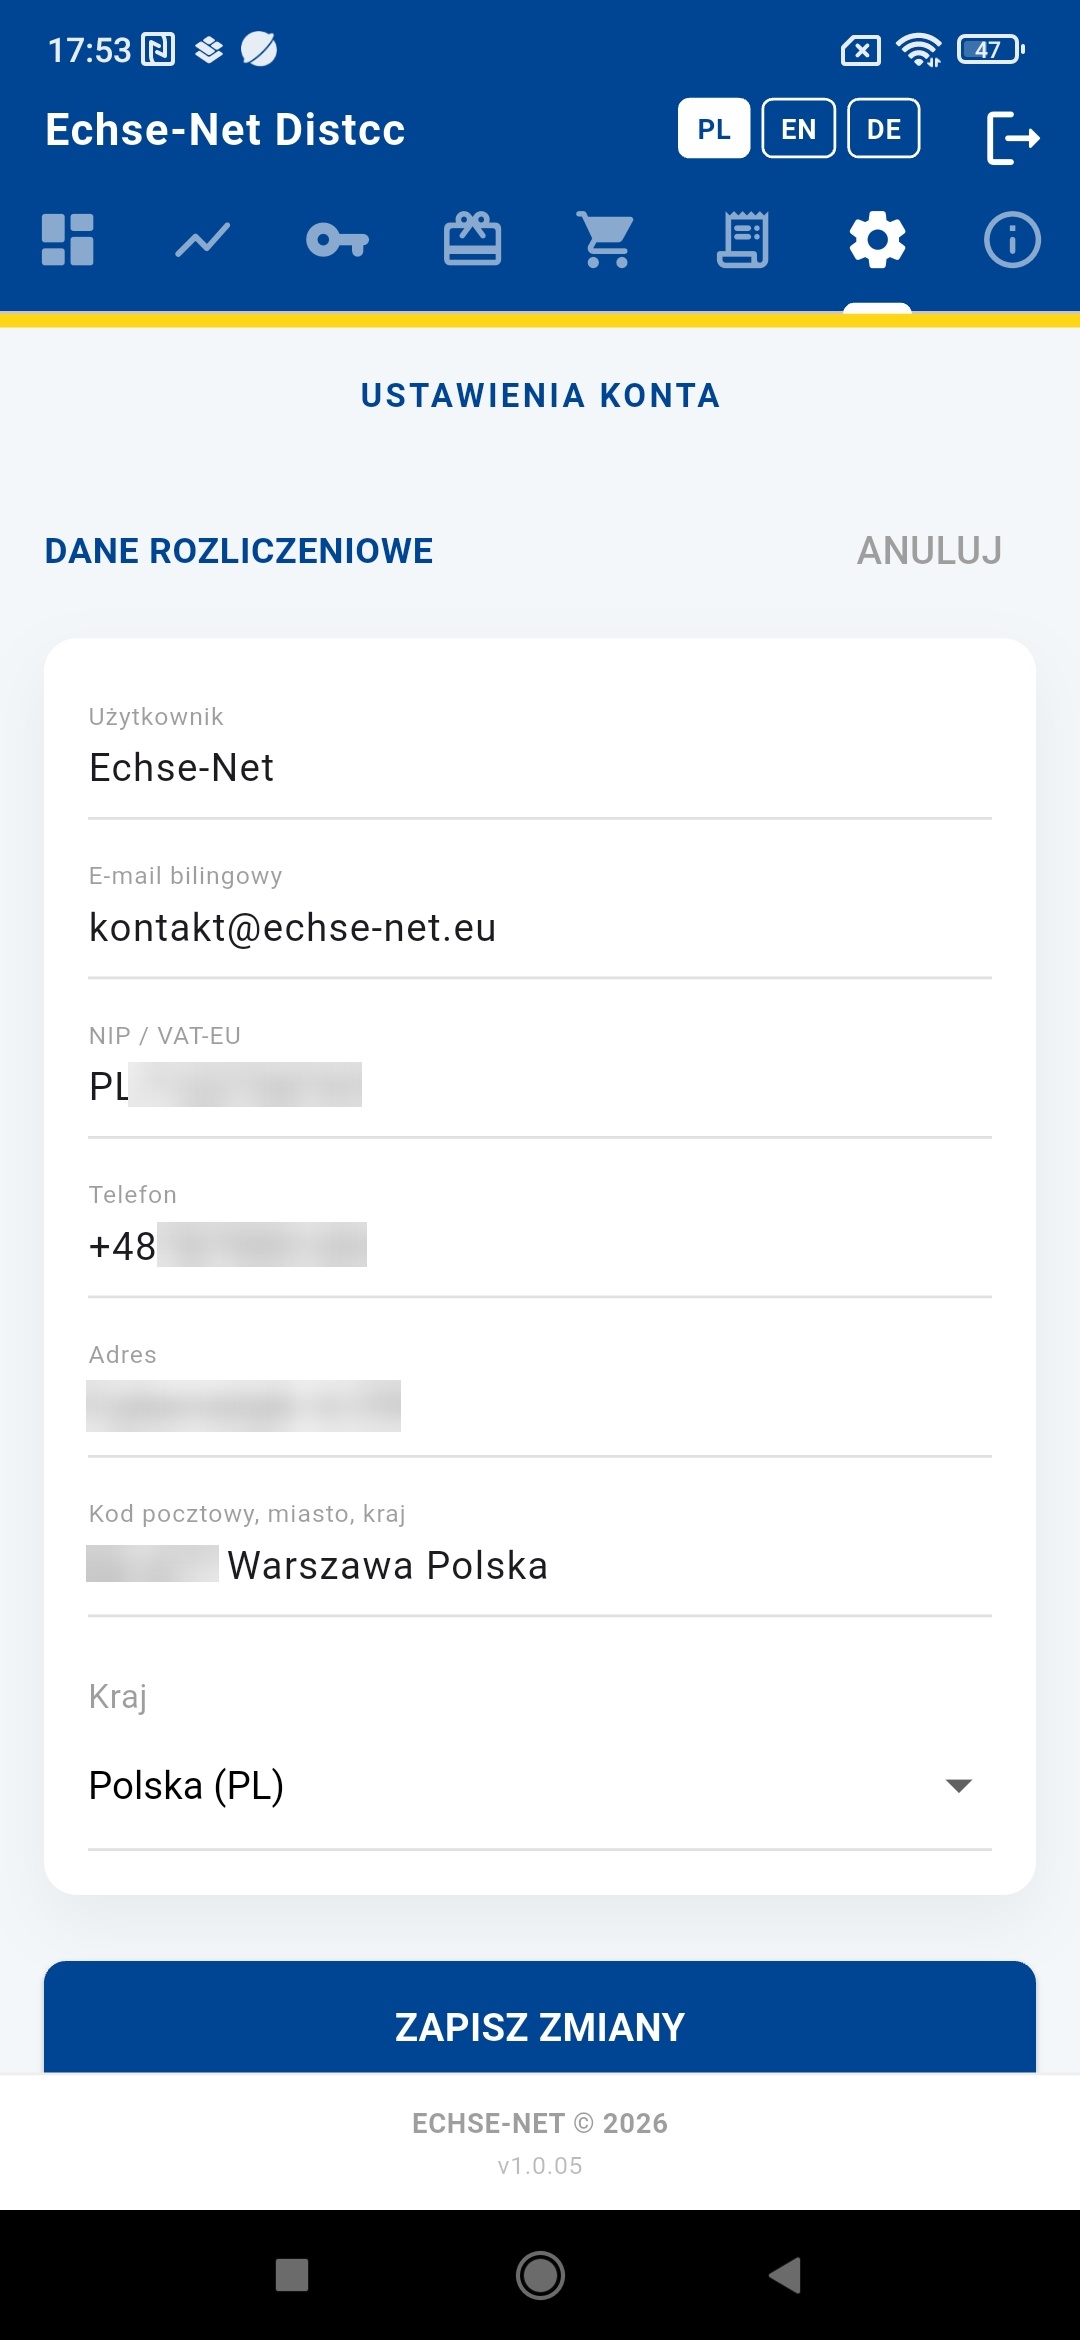Open the gift card vouchers icon
This screenshot has height=2340, width=1080.
473,239
